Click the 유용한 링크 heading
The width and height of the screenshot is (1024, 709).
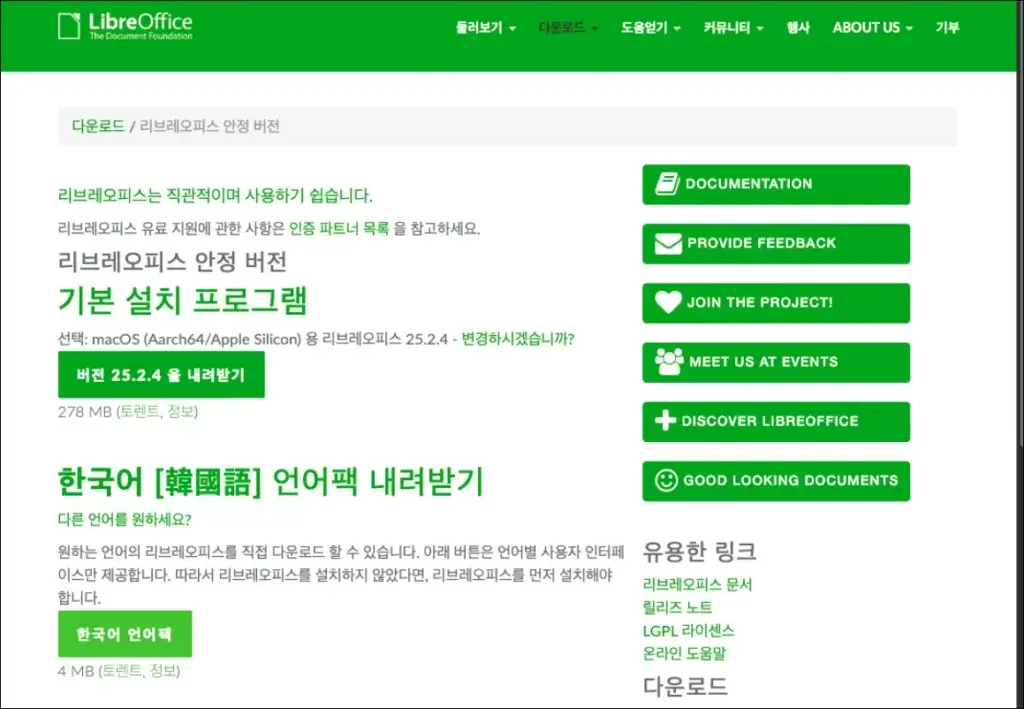pos(699,552)
